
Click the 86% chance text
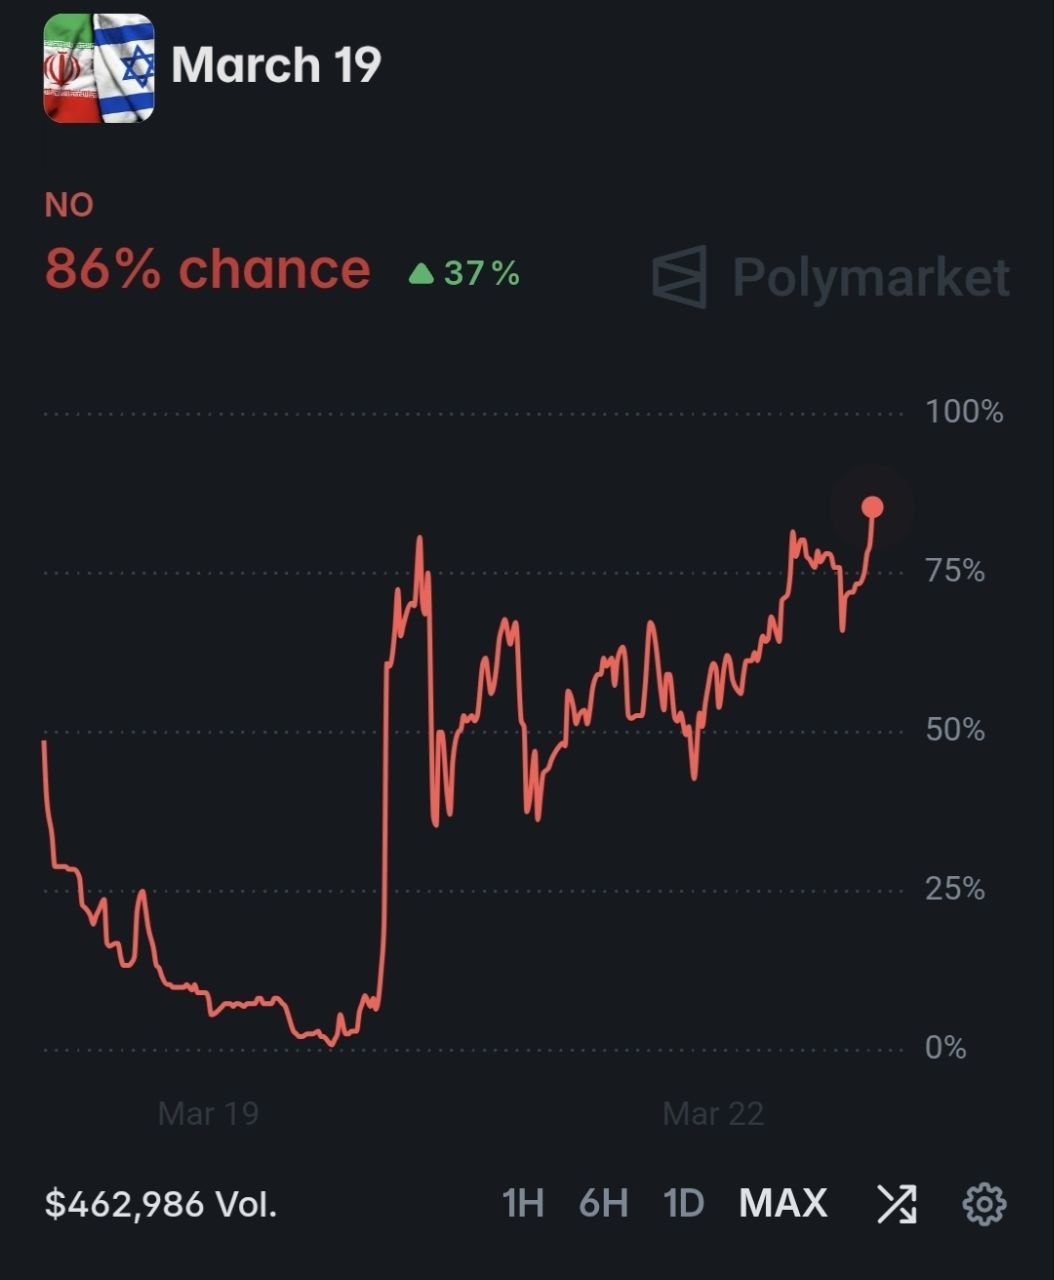pyautogui.click(x=208, y=269)
